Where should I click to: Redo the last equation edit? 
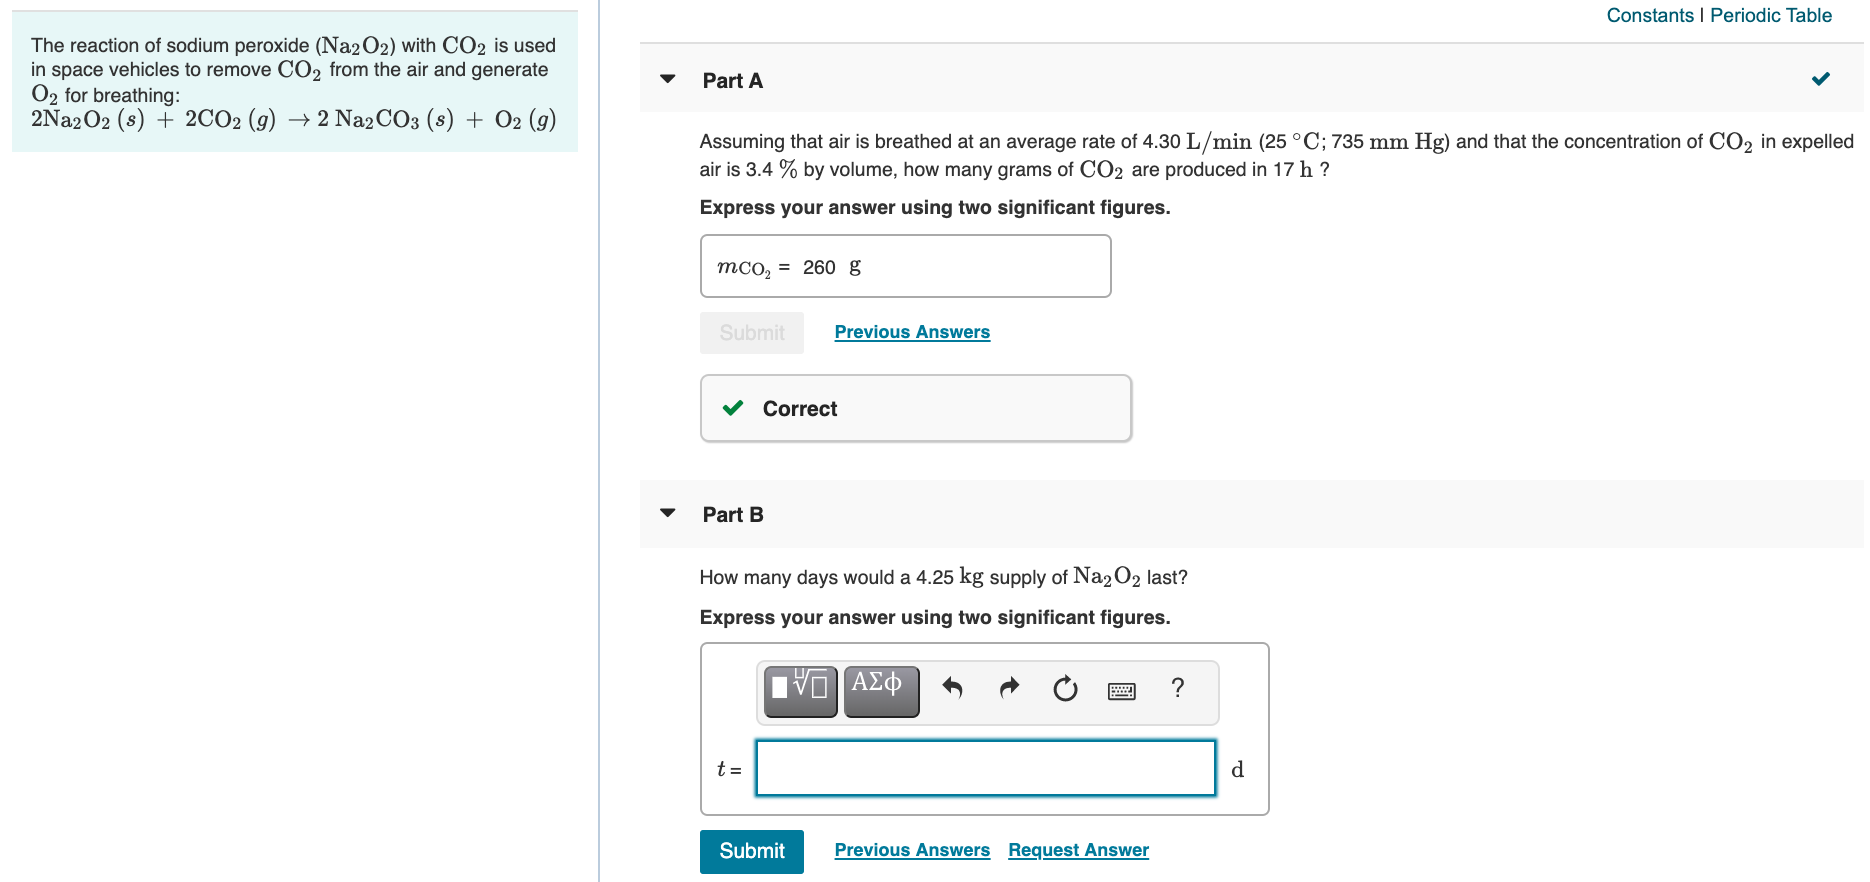(x=1008, y=690)
